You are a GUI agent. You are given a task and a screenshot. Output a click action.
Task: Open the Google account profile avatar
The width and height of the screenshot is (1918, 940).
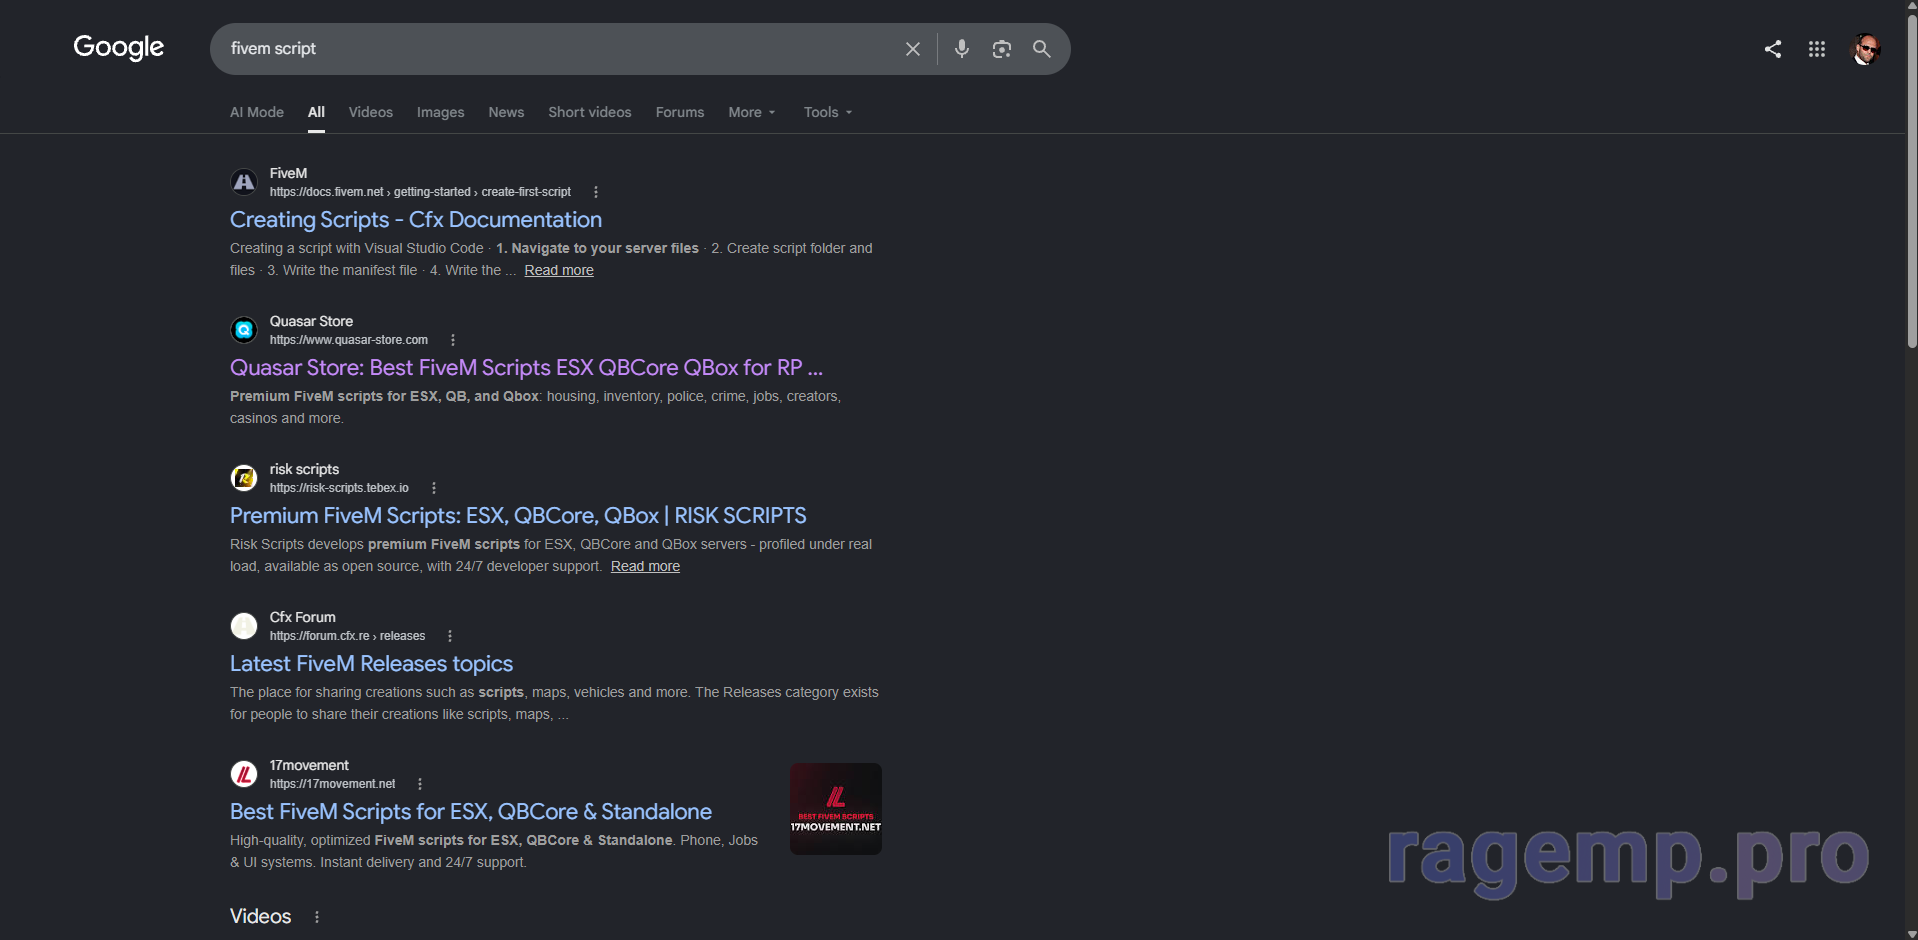point(1866,49)
